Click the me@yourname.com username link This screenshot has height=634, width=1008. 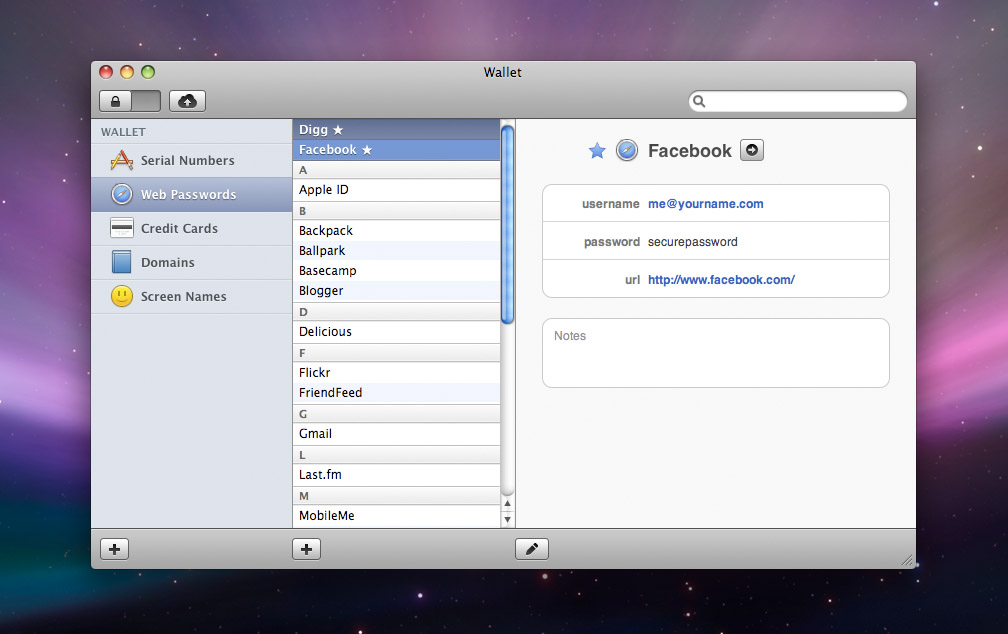click(706, 204)
